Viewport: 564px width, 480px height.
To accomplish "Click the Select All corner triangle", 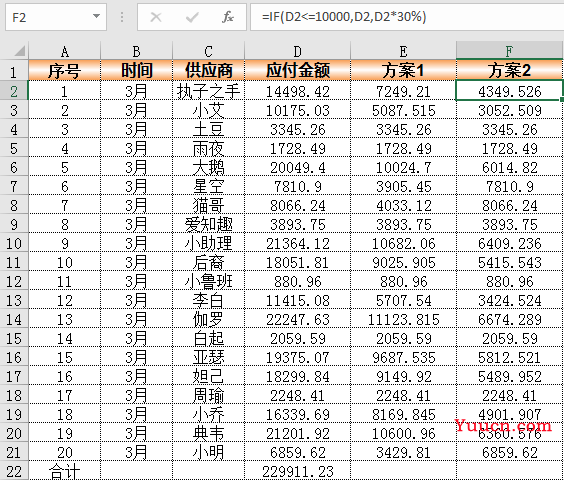I will tap(19, 51).
